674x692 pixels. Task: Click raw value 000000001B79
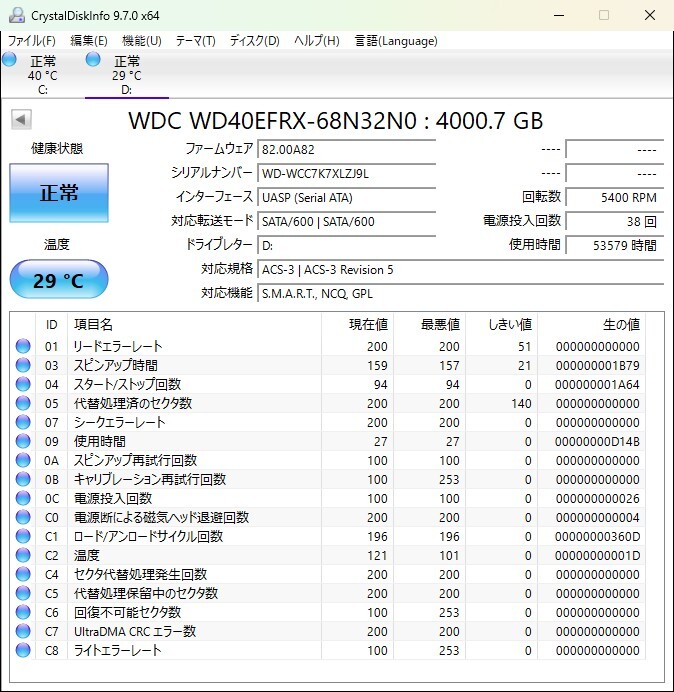tap(597, 365)
